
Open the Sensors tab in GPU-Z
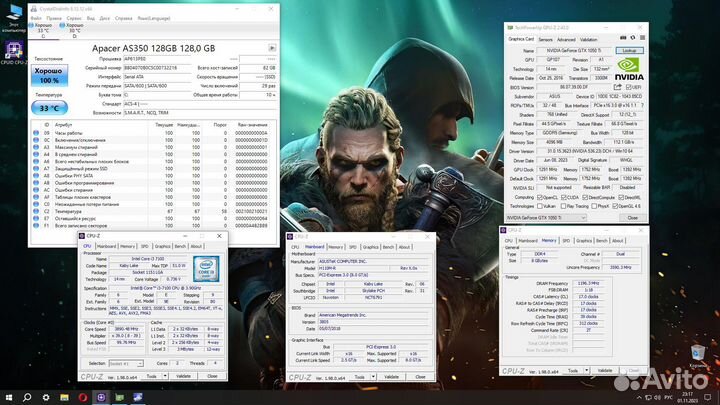(x=545, y=39)
